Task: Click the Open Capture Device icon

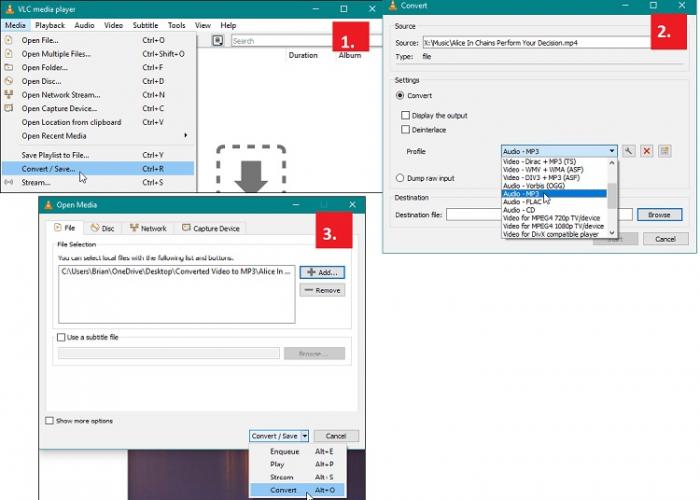Action: click(8, 108)
